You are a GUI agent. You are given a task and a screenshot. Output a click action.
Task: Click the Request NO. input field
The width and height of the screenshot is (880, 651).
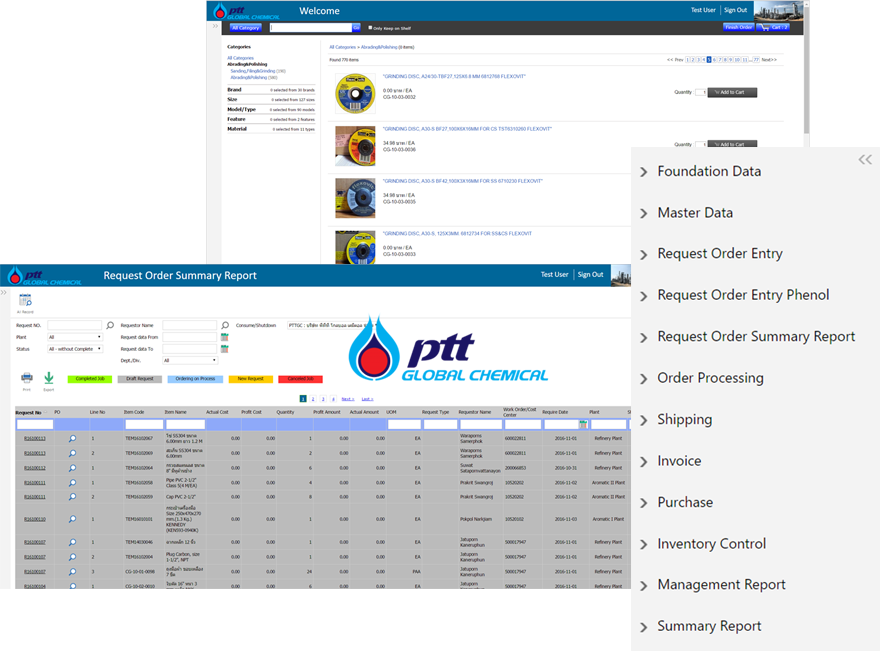click(x=75, y=326)
